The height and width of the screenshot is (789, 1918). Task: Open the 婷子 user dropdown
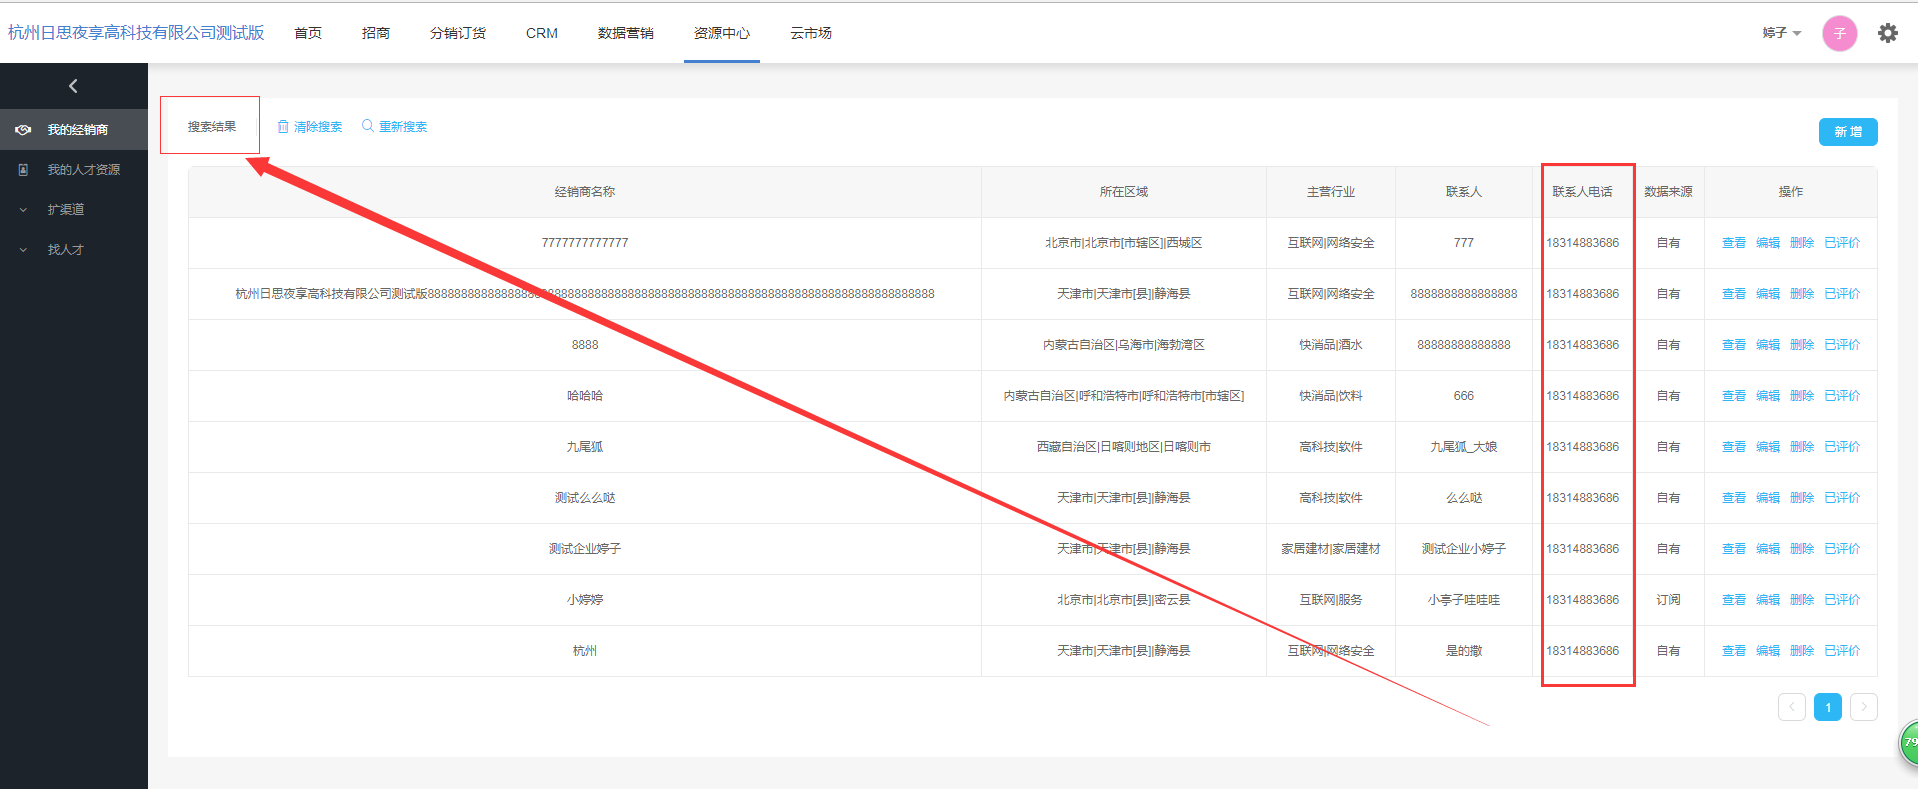click(x=1781, y=33)
